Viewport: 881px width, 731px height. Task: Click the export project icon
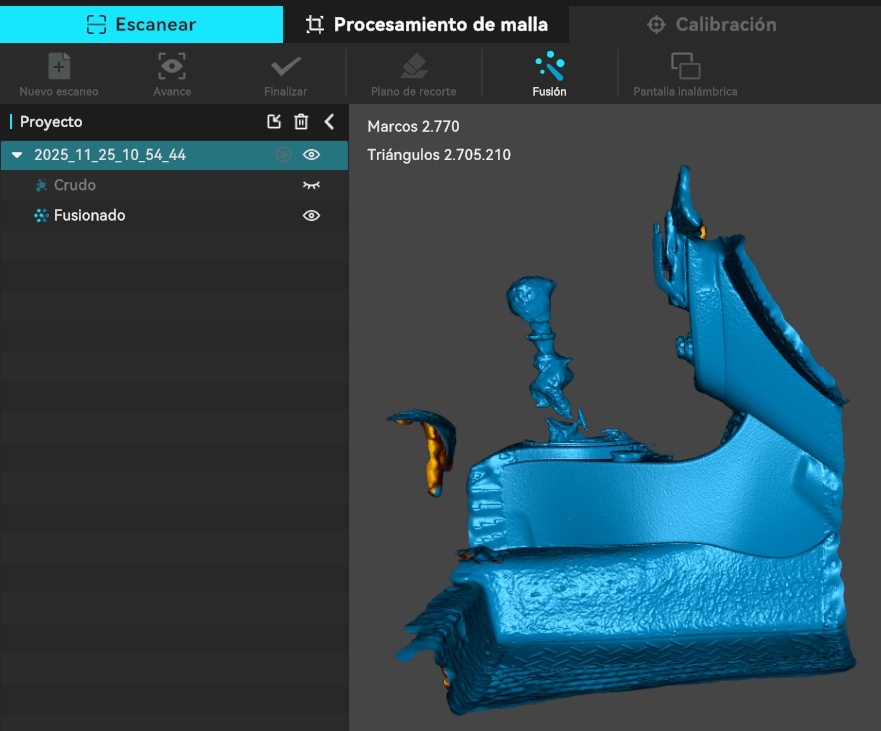(274, 122)
